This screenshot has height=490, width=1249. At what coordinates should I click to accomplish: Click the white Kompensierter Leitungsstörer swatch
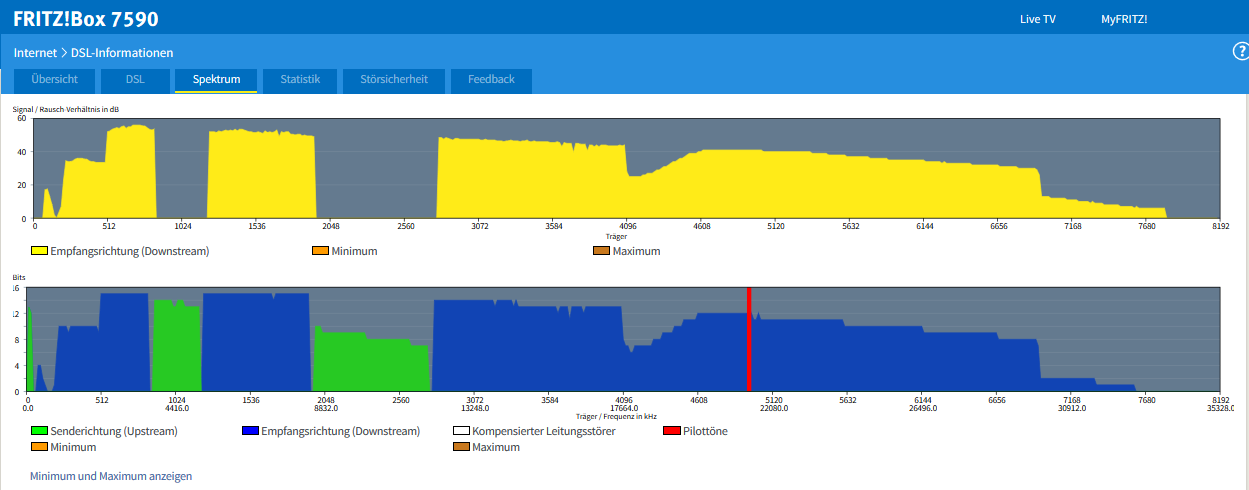(x=461, y=432)
